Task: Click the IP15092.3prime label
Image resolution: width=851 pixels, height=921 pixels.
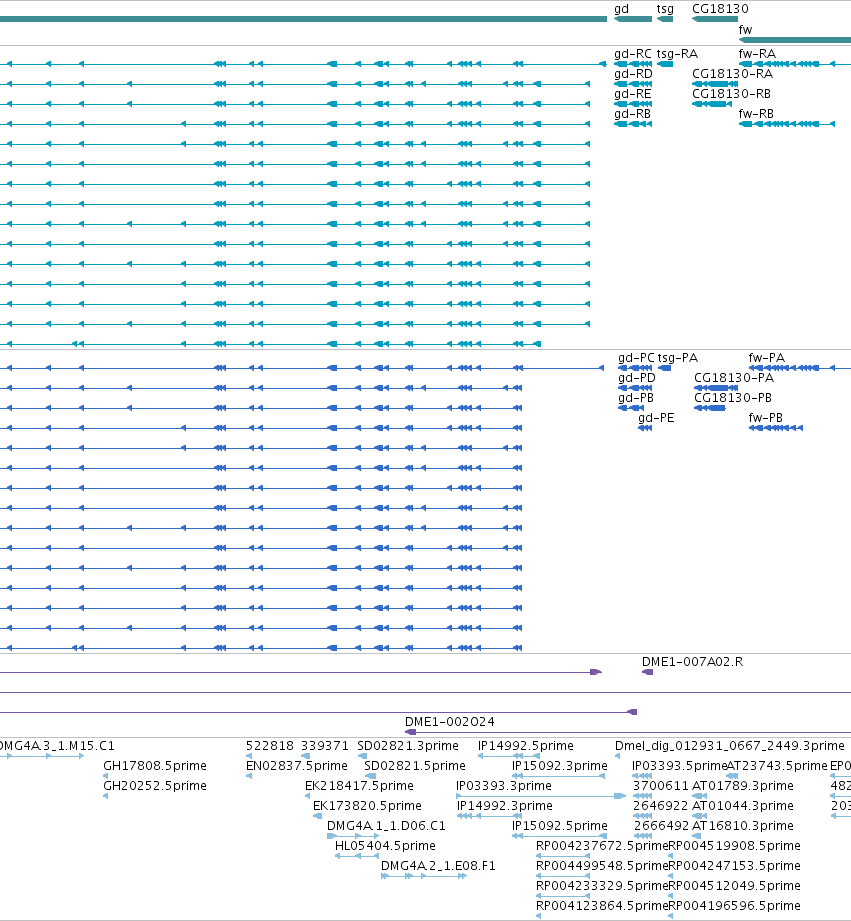Action: tap(560, 766)
